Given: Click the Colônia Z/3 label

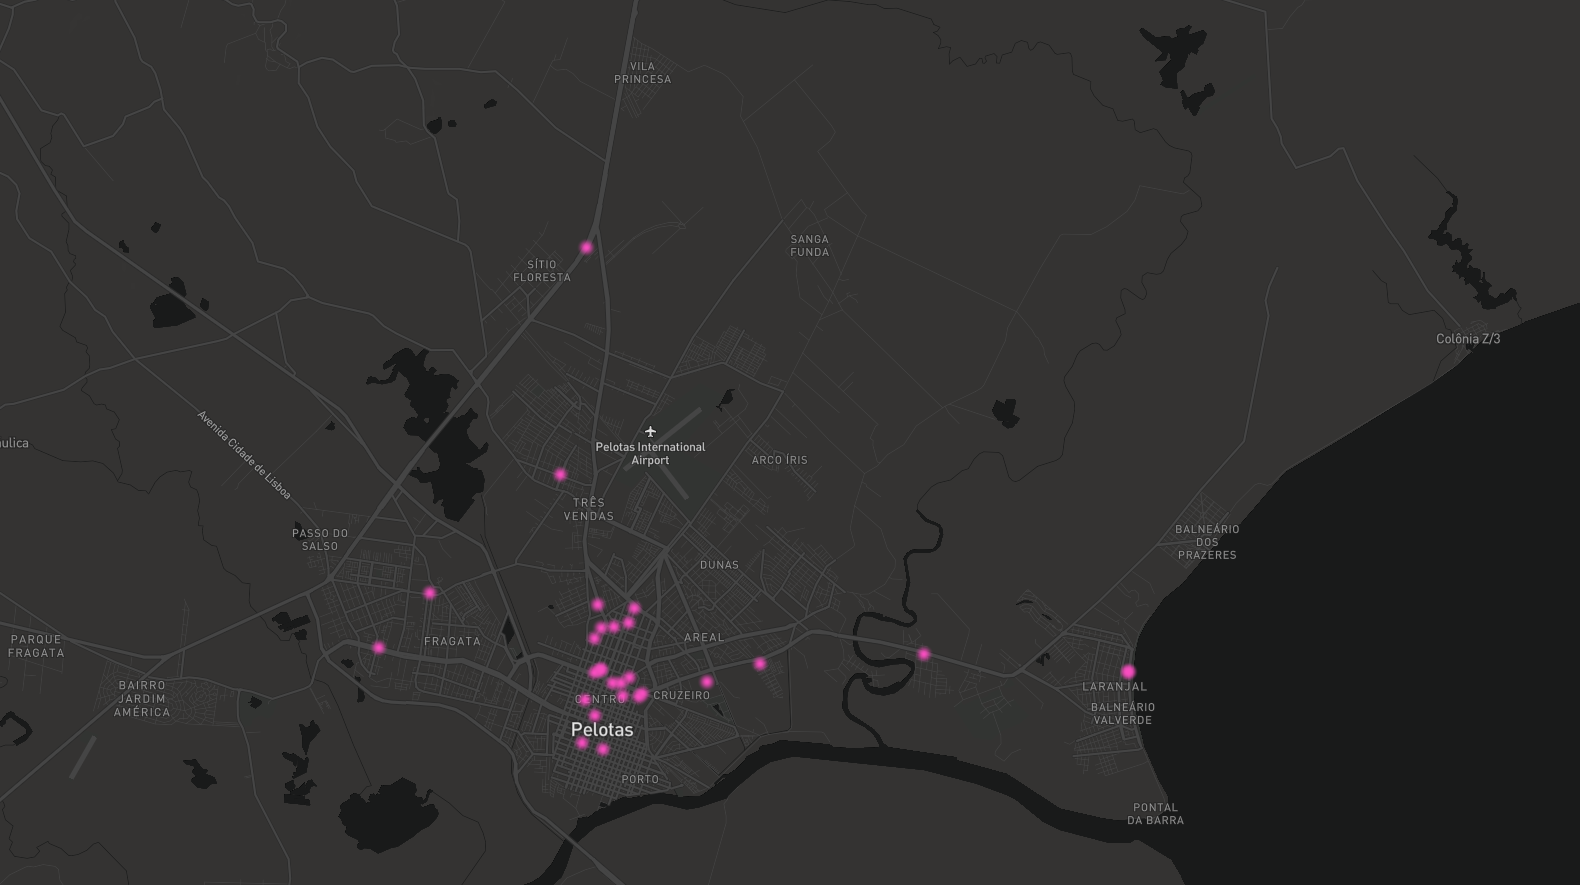Looking at the screenshot, I should tap(1468, 339).
